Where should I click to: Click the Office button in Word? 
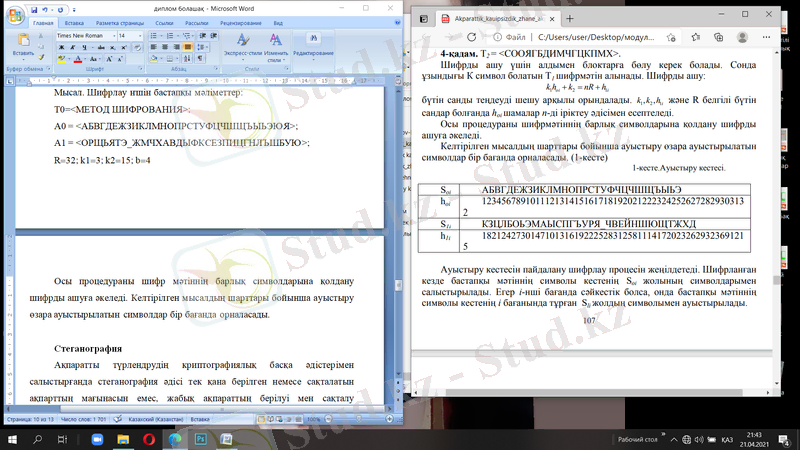[x=13, y=9]
